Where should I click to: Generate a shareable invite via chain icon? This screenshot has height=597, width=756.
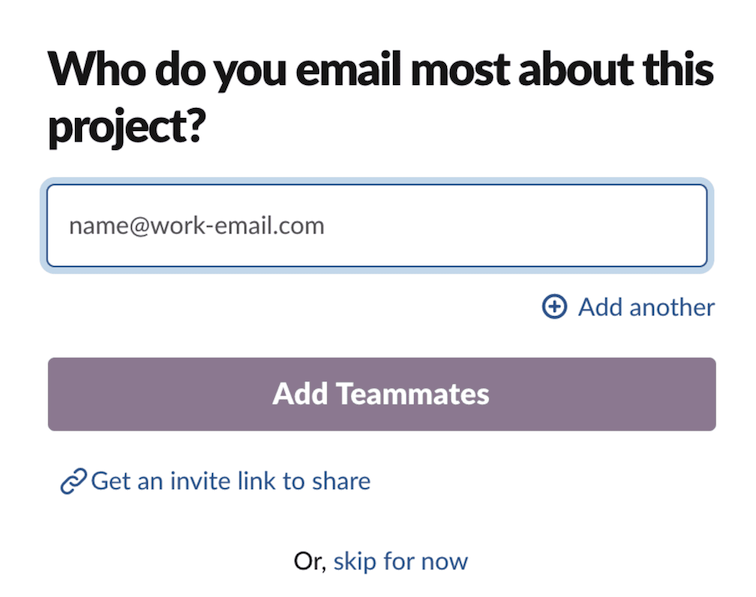point(73,481)
